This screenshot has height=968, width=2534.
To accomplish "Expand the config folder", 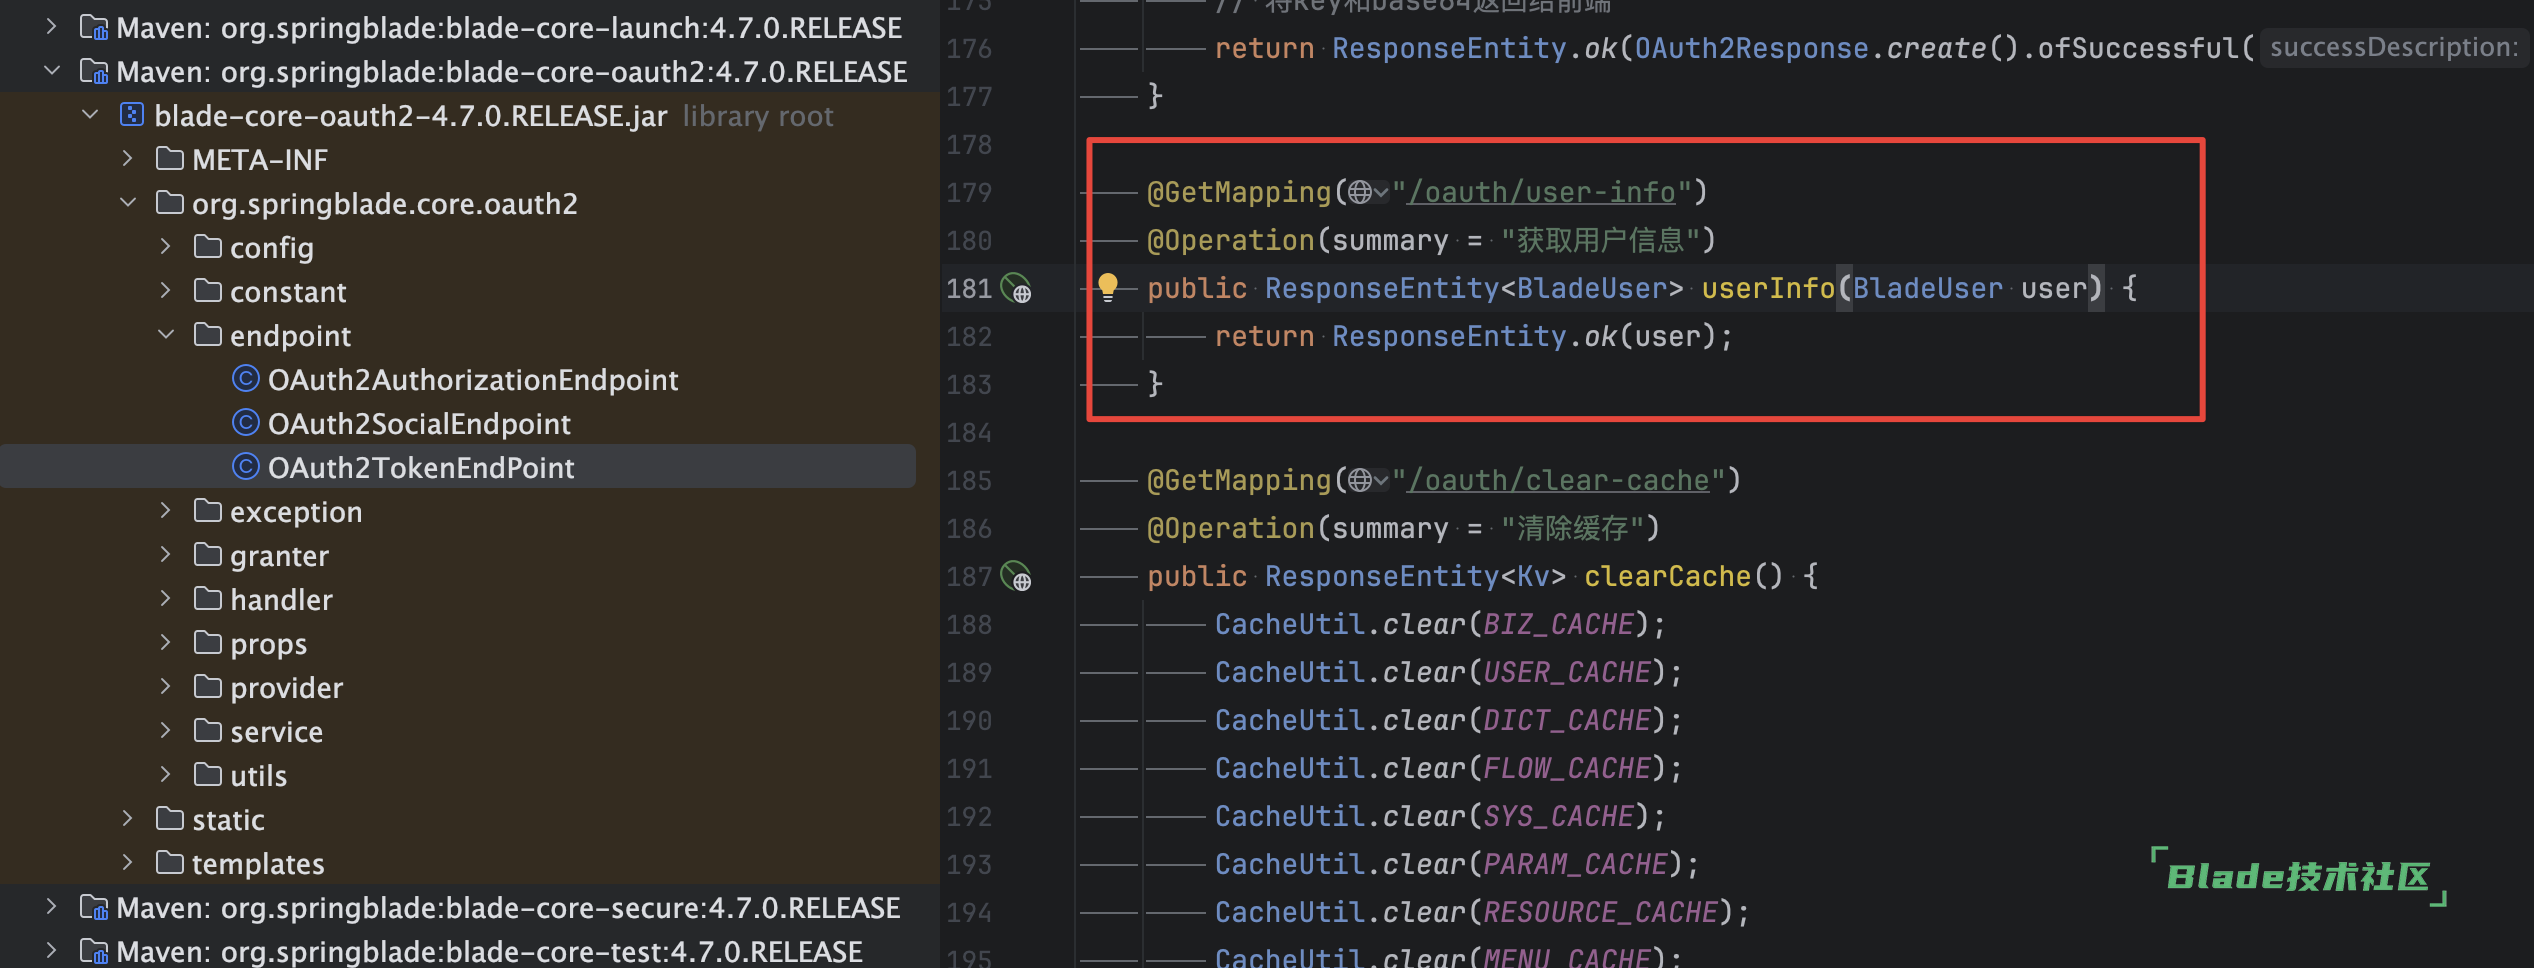I will 166,247.
